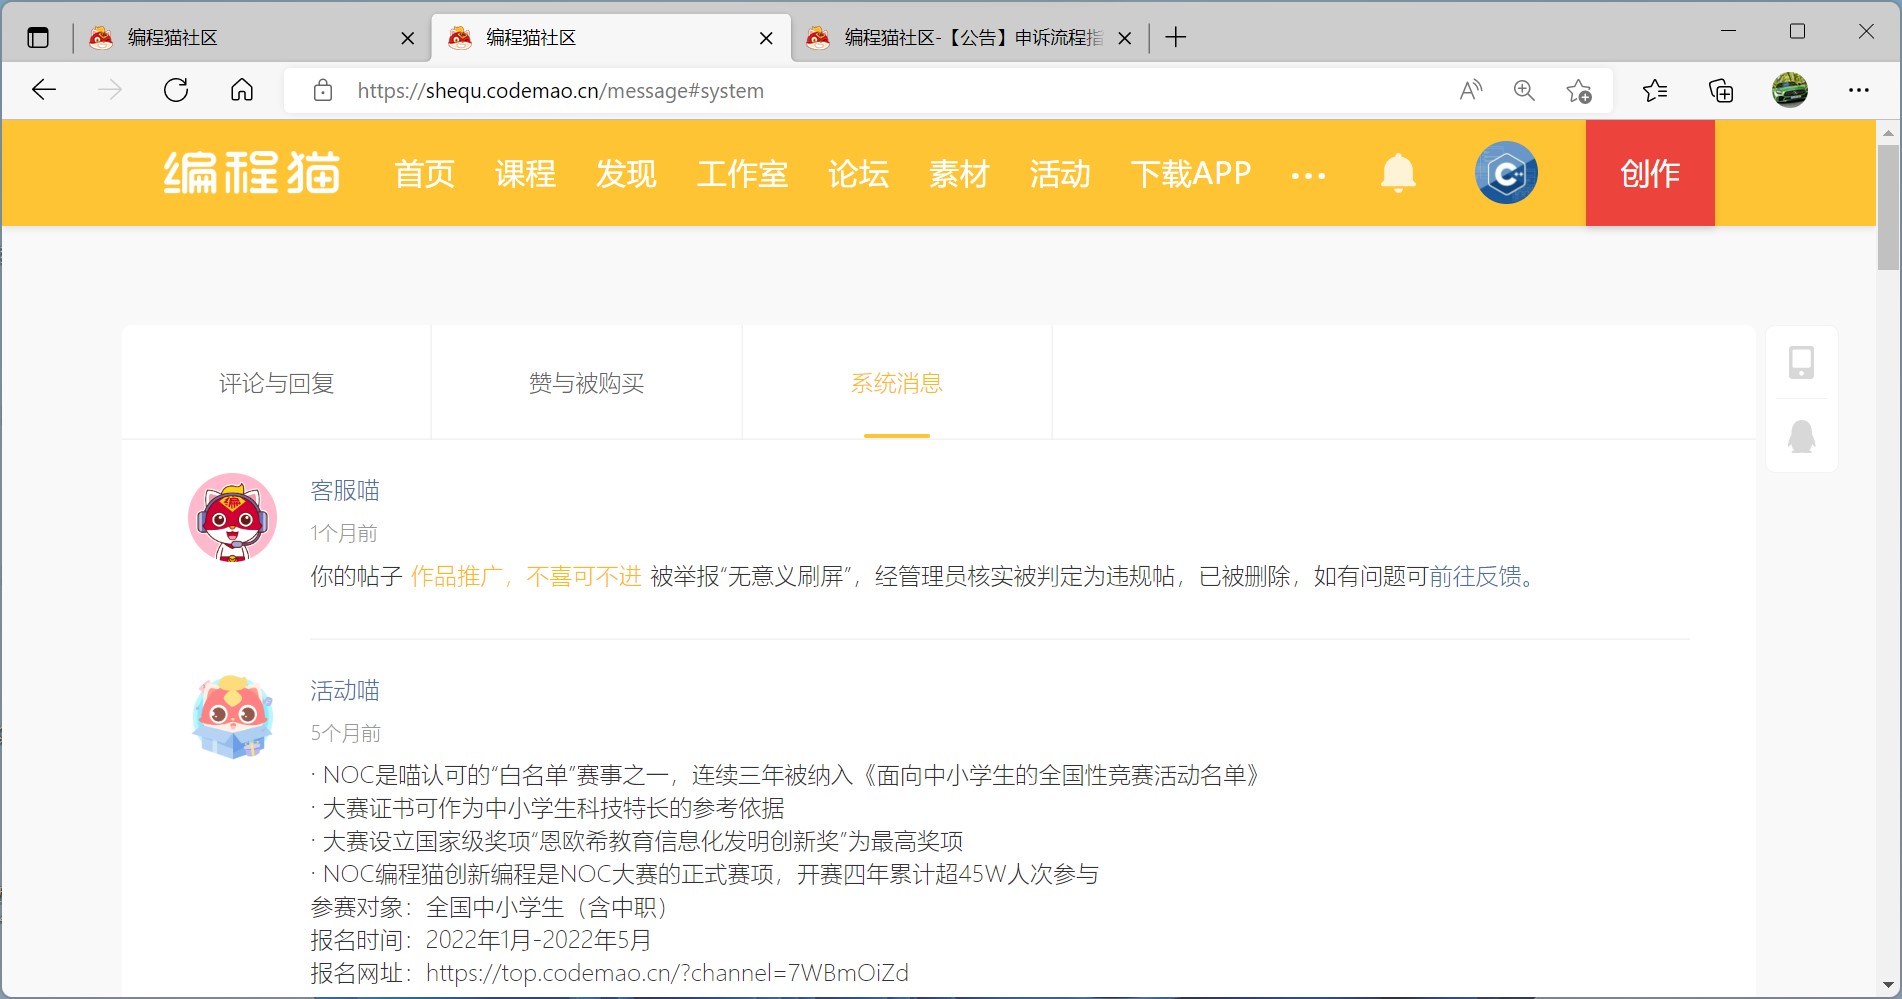Go to 首页 in the navigation

tap(425, 174)
